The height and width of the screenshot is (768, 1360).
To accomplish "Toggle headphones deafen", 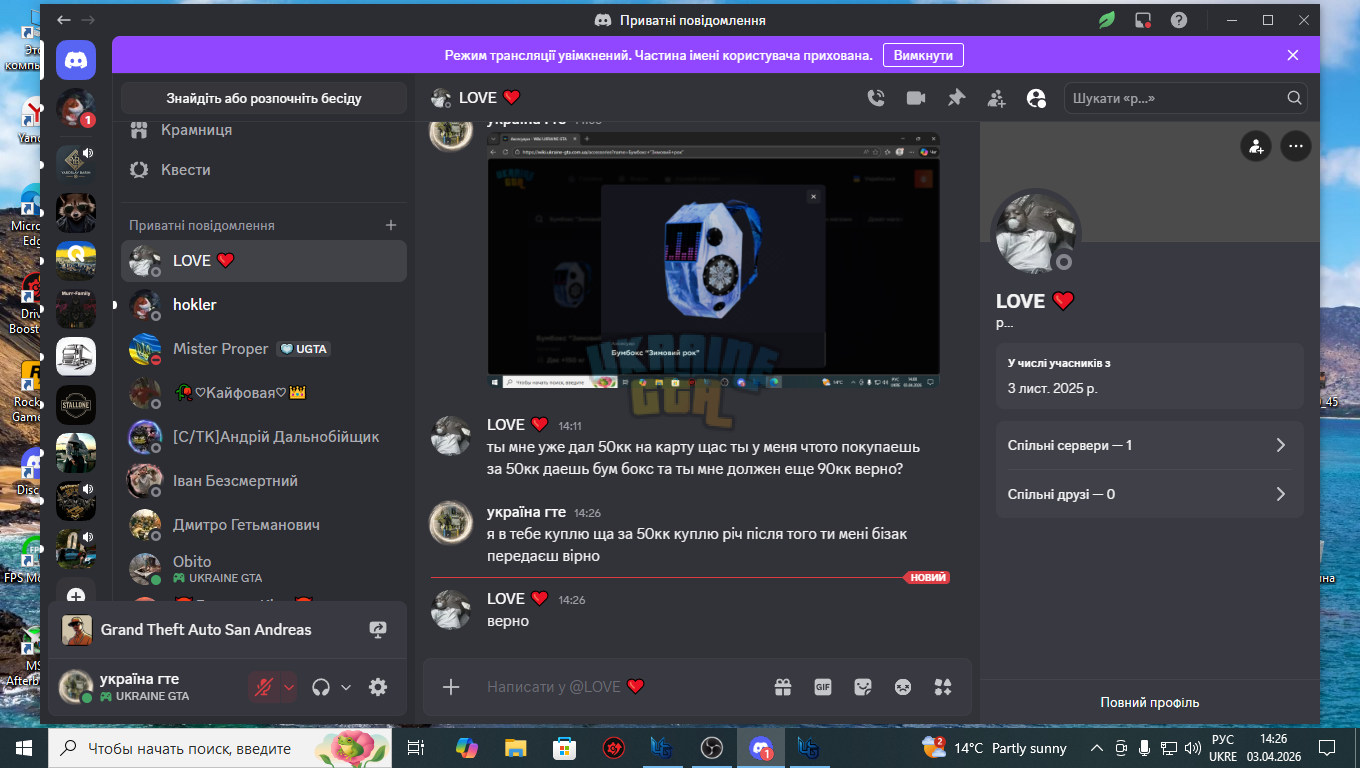I will [321, 687].
